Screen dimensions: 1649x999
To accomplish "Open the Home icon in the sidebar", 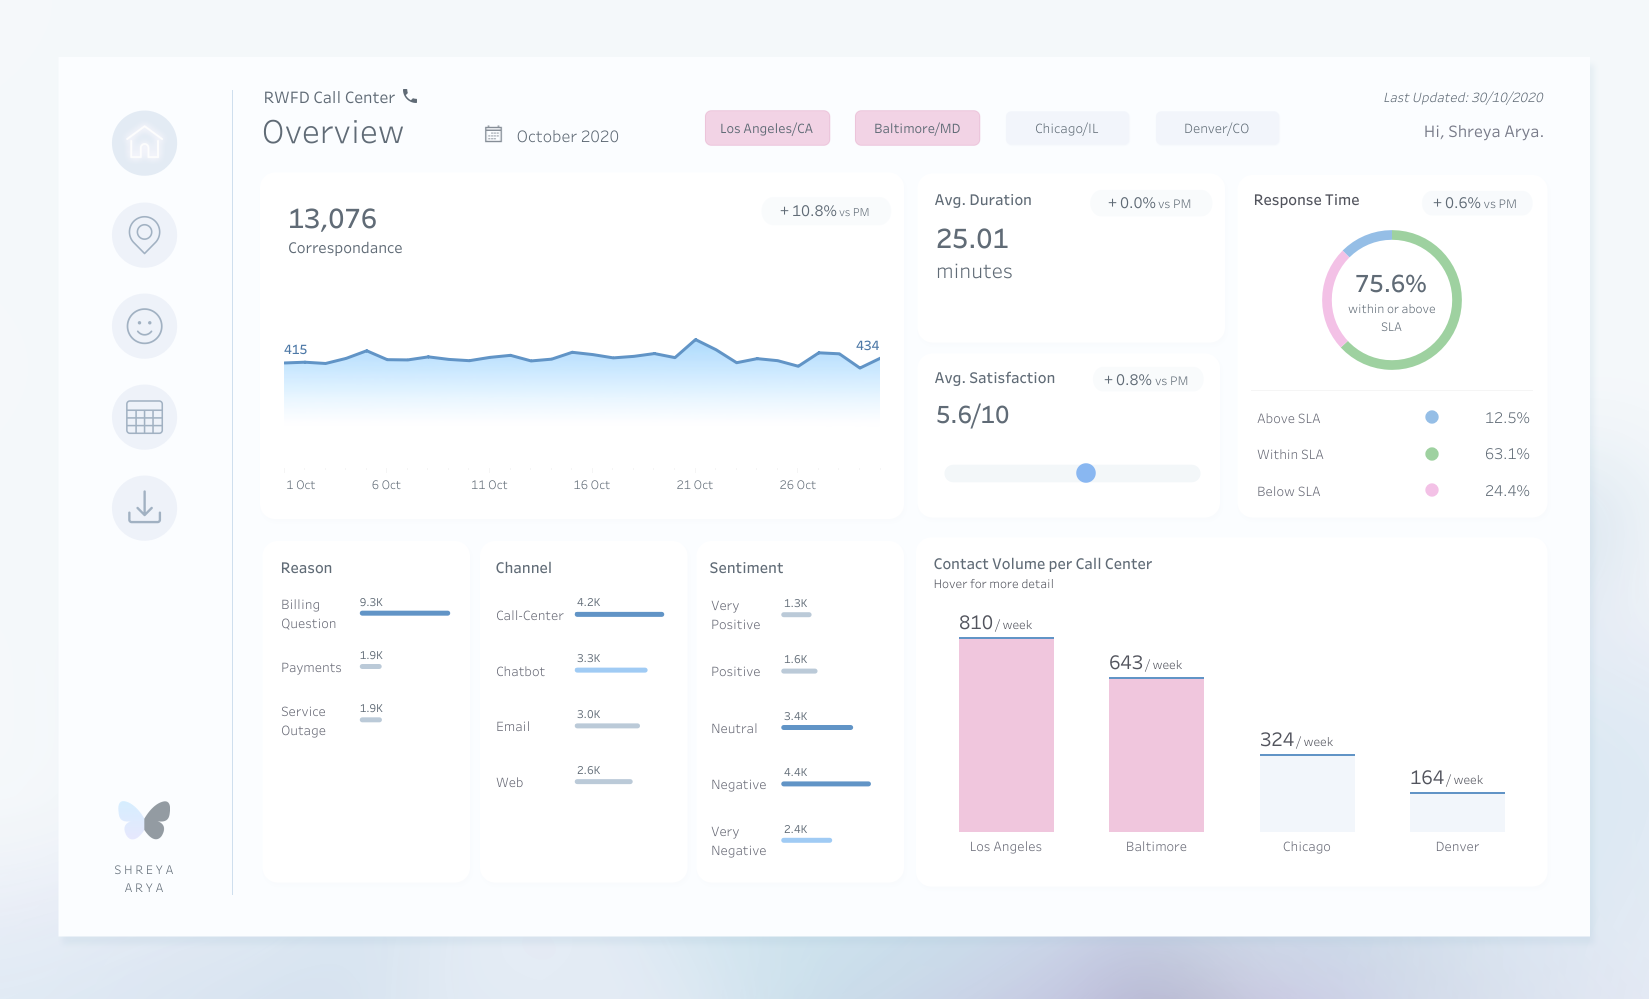I will point(144,143).
